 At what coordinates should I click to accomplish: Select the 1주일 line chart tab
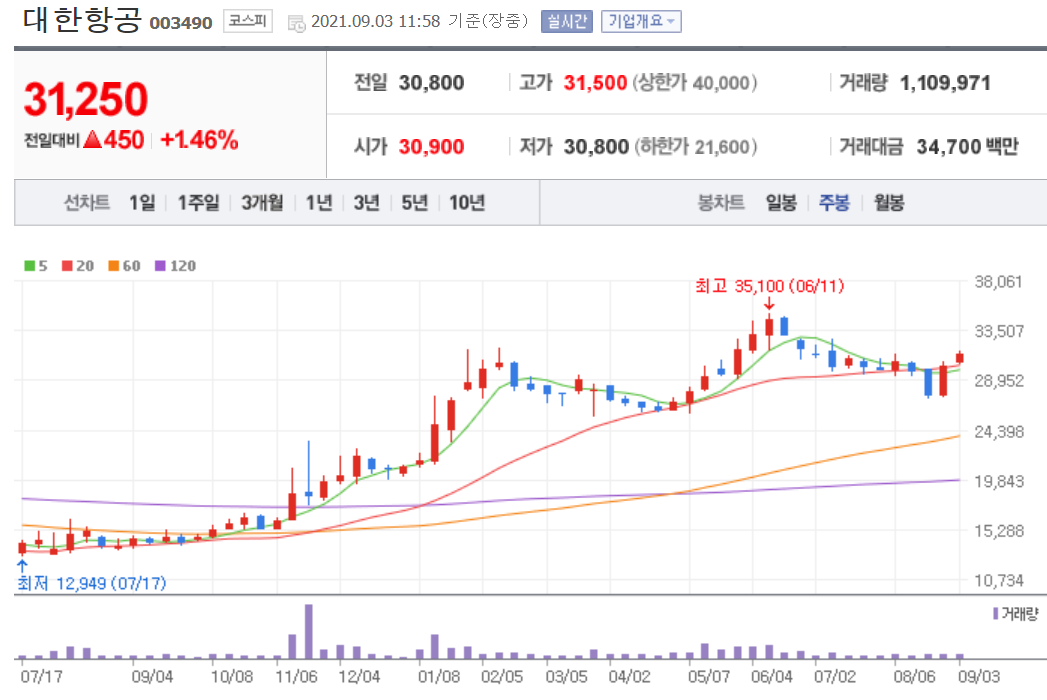point(198,202)
